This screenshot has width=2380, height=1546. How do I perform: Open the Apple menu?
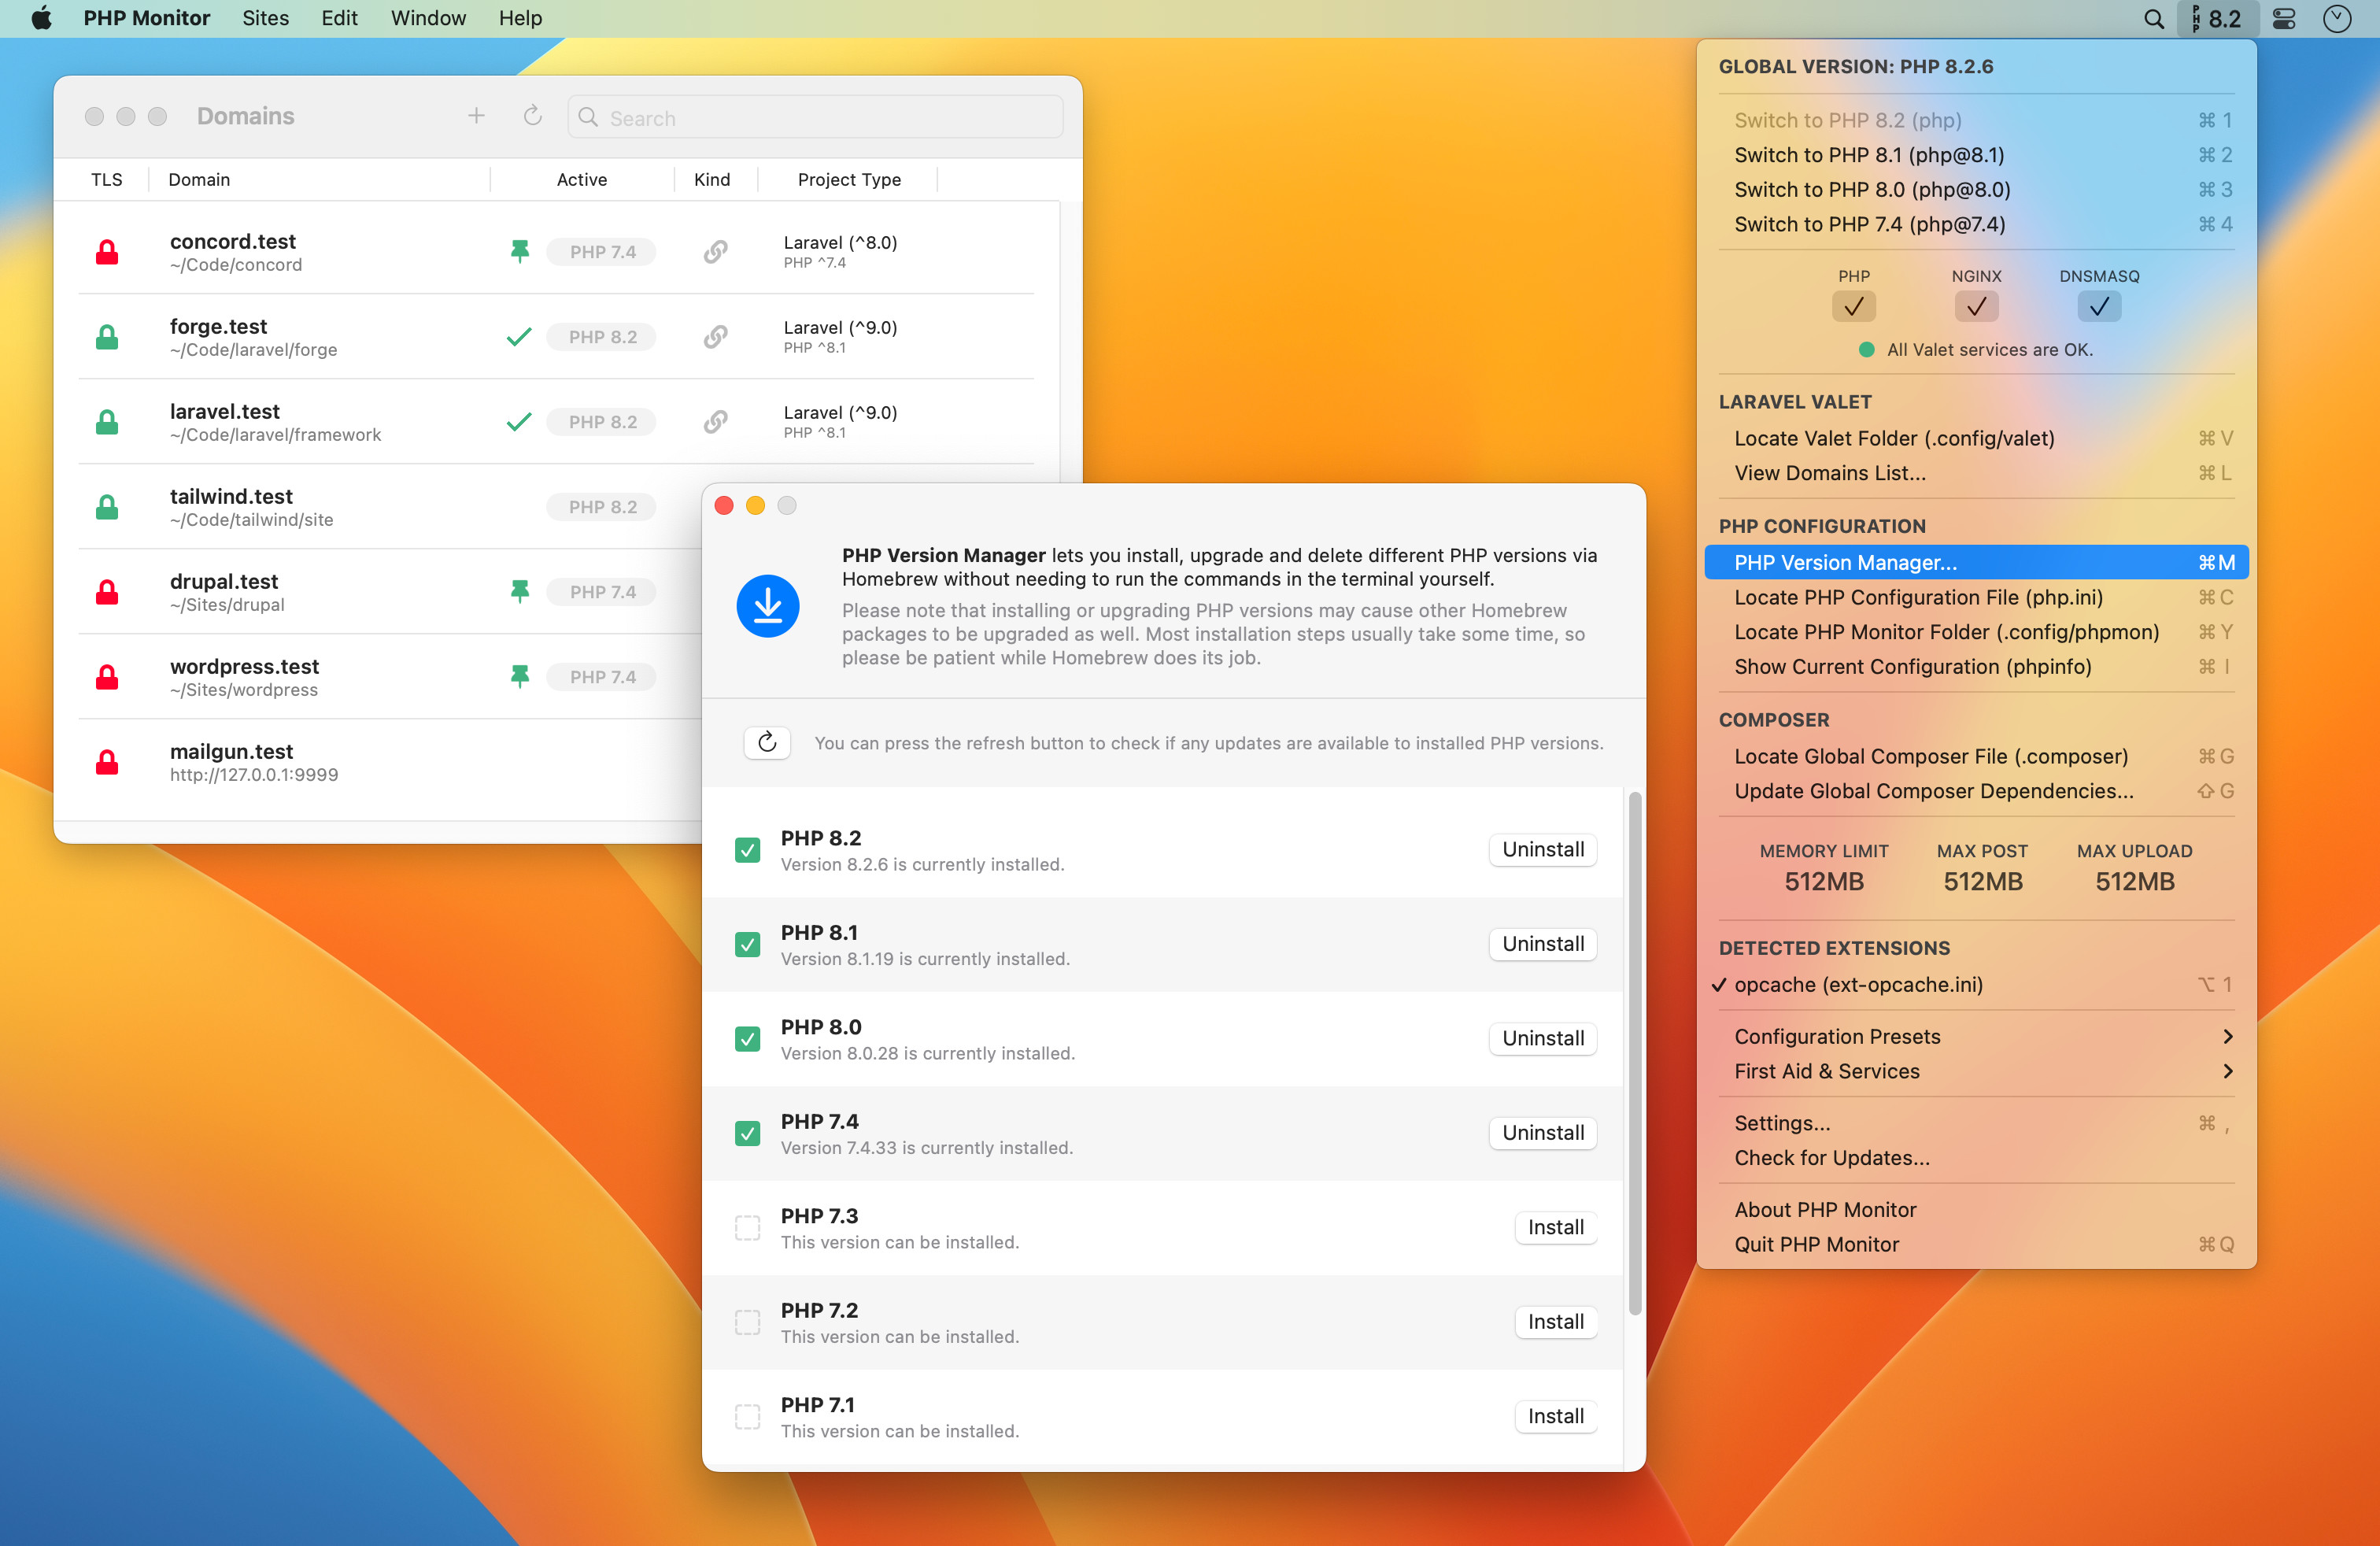[x=41, y=18]
